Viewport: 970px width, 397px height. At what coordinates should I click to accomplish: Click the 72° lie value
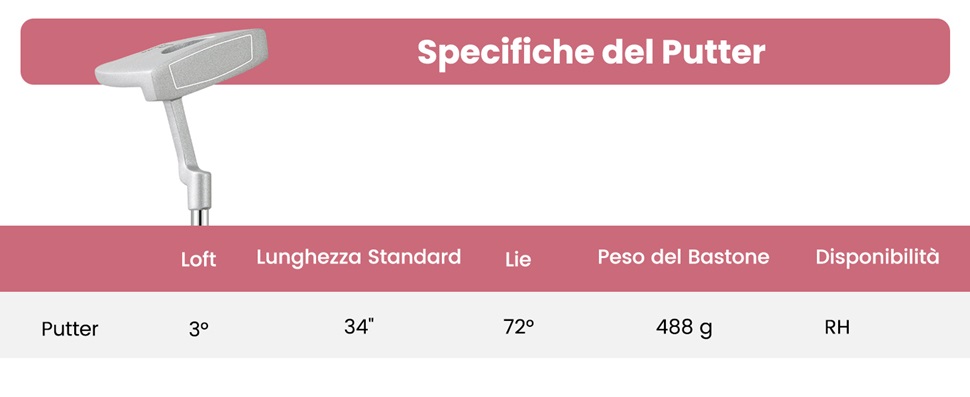click(x=518, y=326)
